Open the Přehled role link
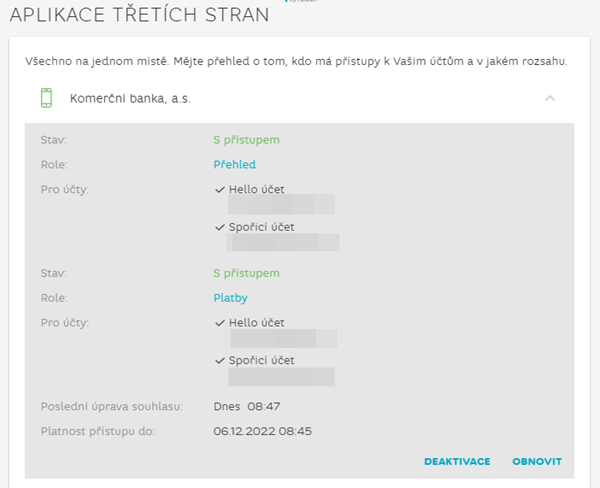Screen dimensions: 600x488 (235, 164)
